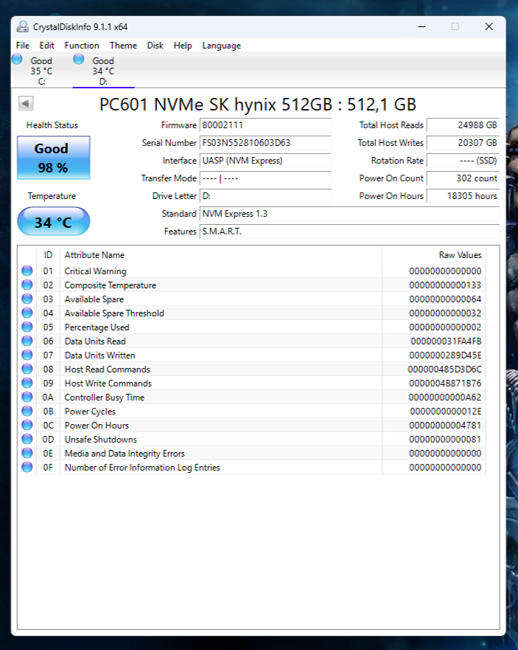
Task: Click Total Host Writes value 20307 GB
Action: (x=463, y=143)
